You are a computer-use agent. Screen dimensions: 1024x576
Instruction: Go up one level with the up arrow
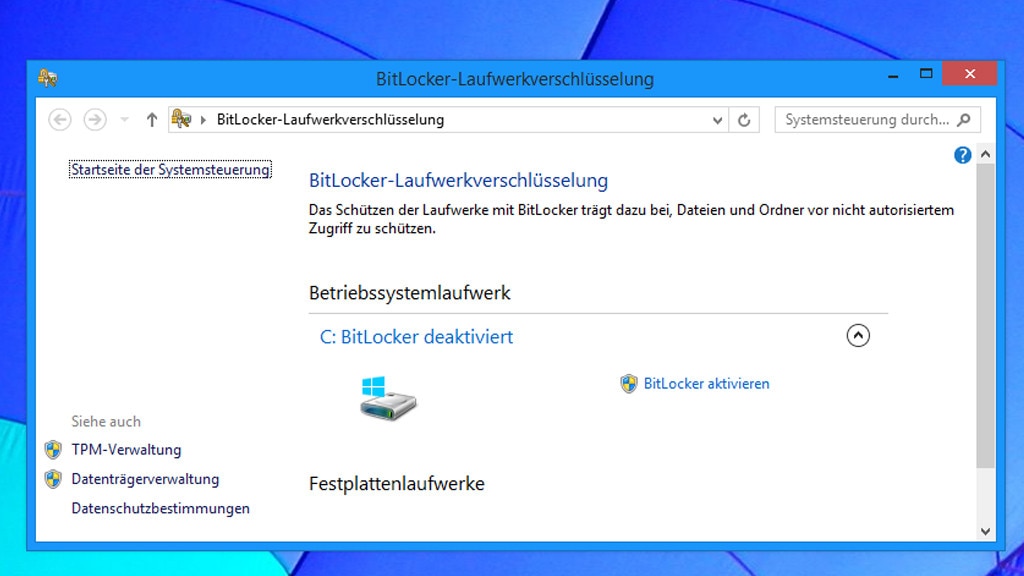[152, 120]
